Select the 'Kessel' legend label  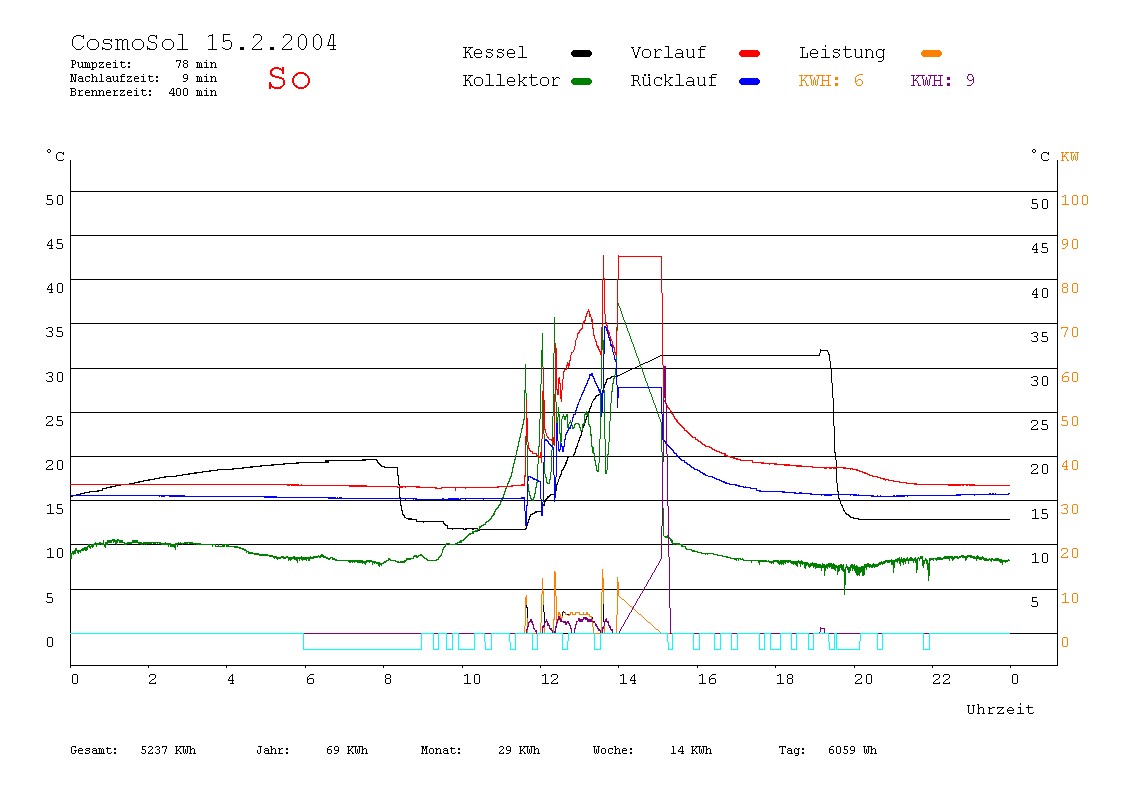pos(494,53)
